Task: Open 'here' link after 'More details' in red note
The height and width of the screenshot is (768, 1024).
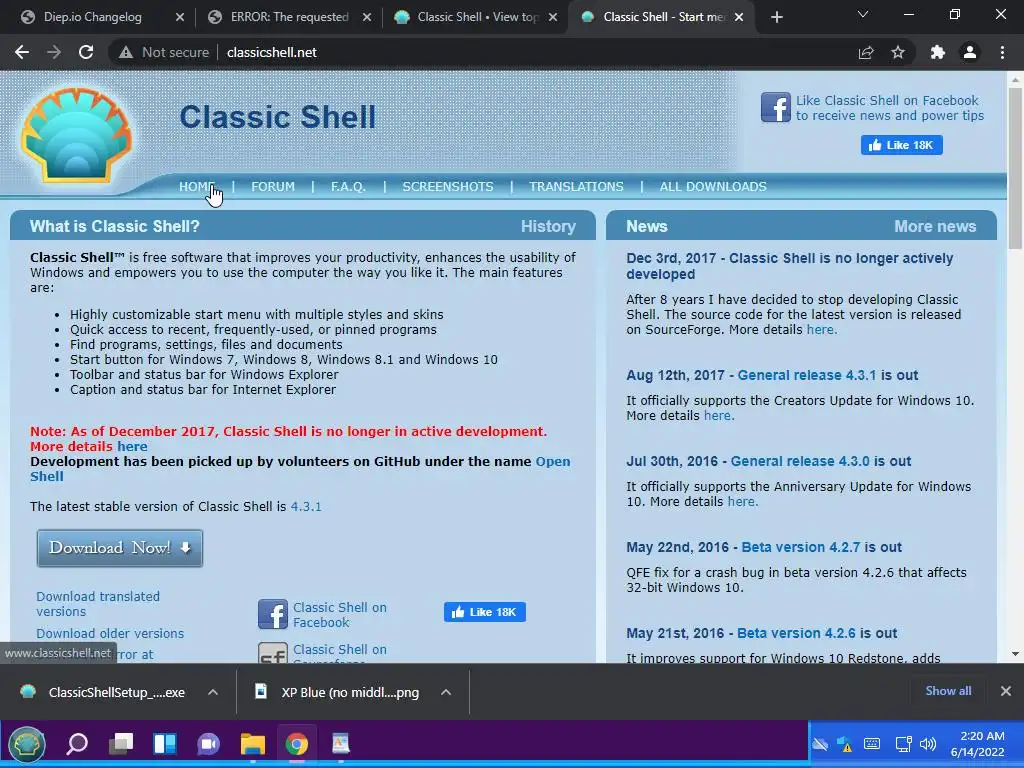Action: point(132,447)
